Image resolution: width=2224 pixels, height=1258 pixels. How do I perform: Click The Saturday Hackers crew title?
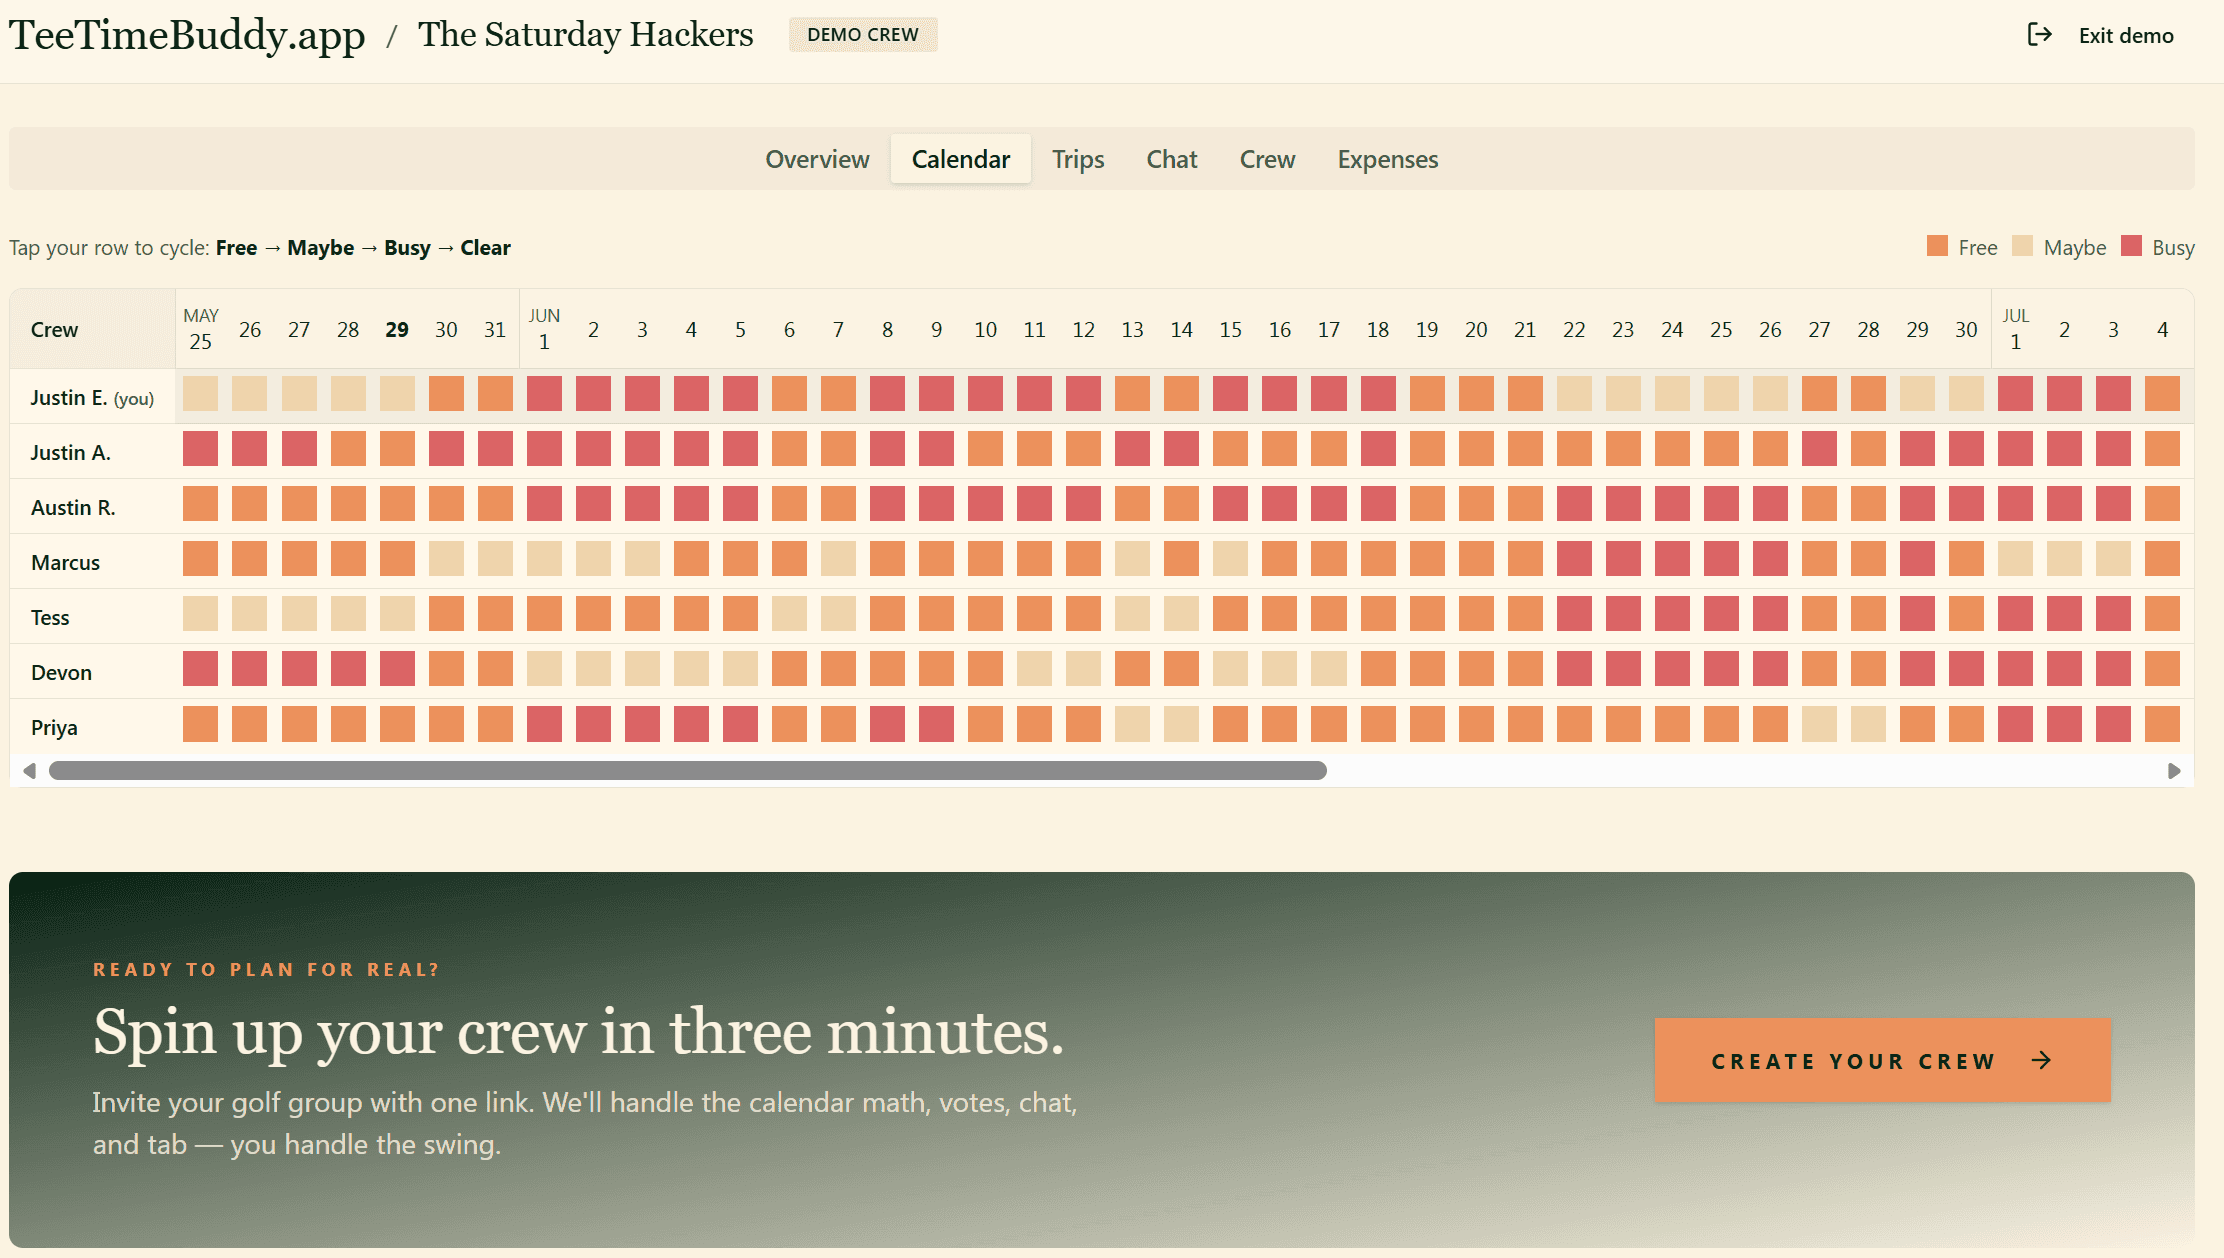(585, 35)
